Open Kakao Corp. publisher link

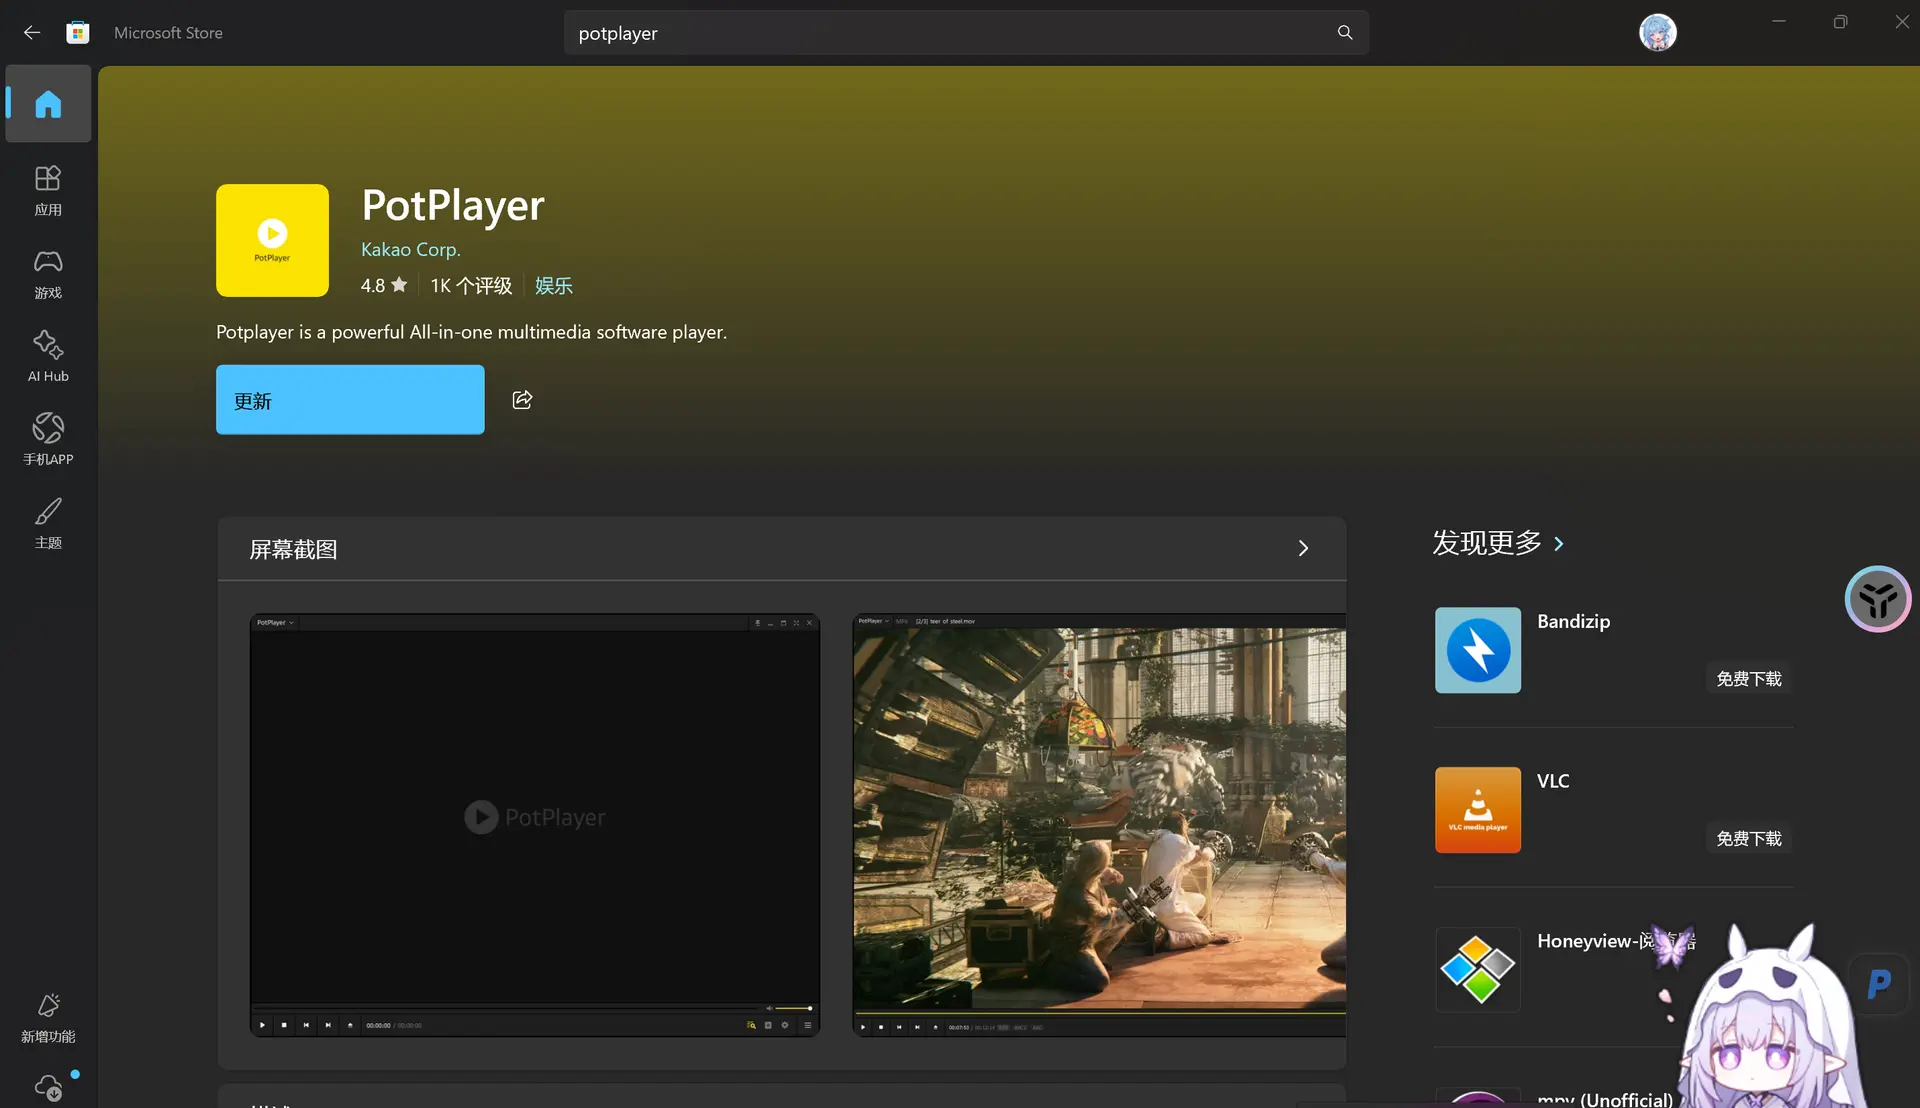point(411,249)
